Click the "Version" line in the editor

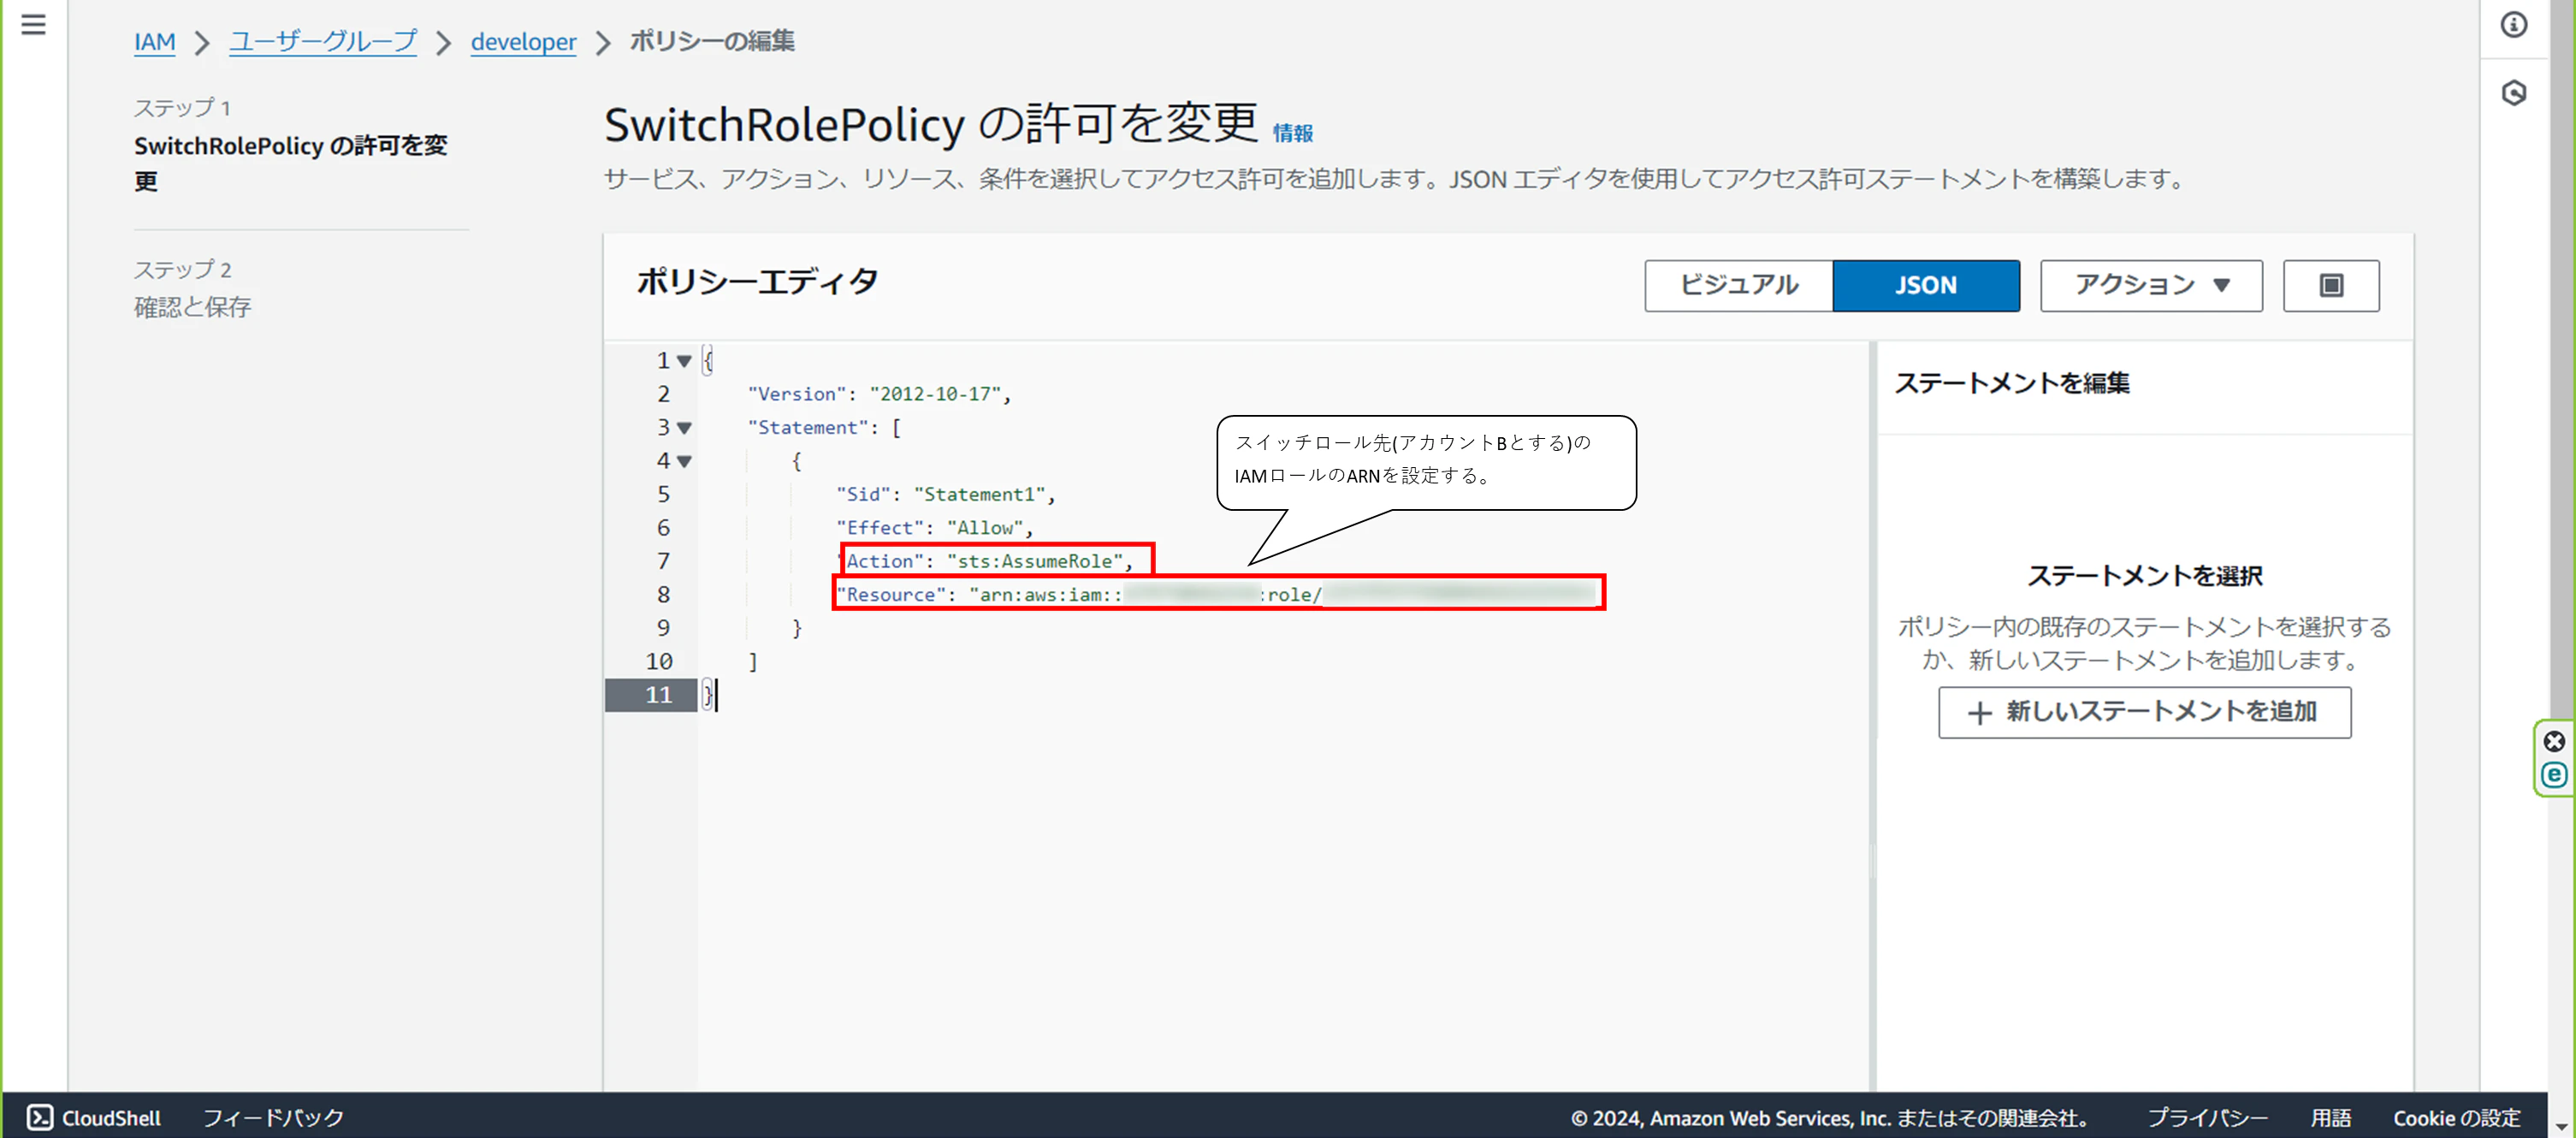pos(879,394)
